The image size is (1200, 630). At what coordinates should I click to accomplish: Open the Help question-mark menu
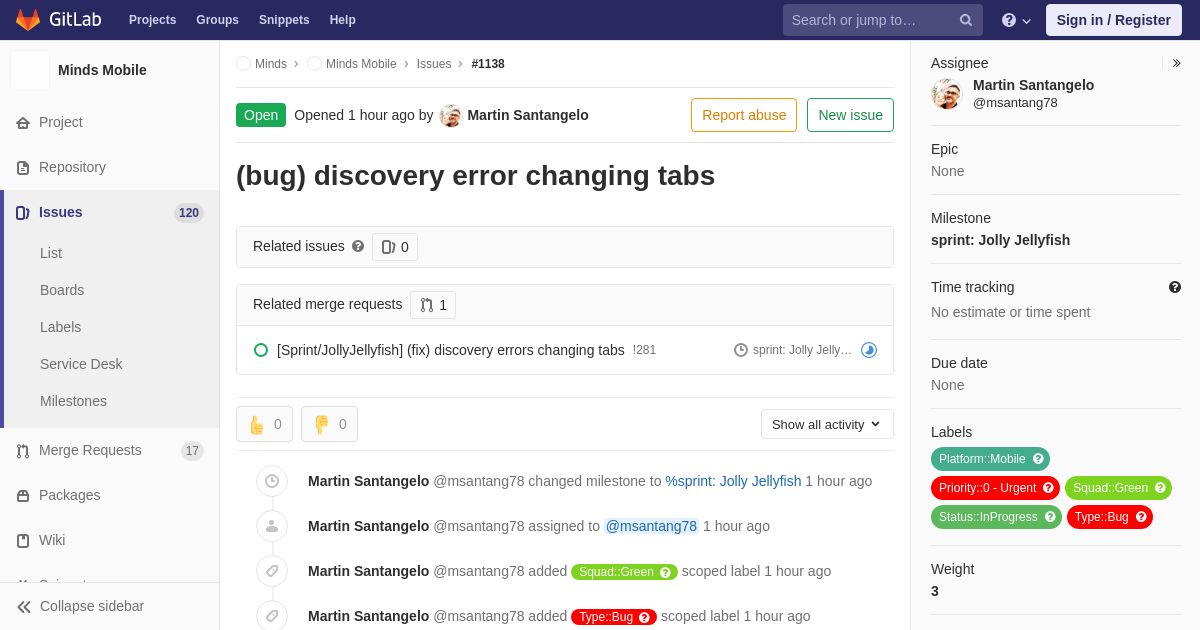(x=1016, y=20)
